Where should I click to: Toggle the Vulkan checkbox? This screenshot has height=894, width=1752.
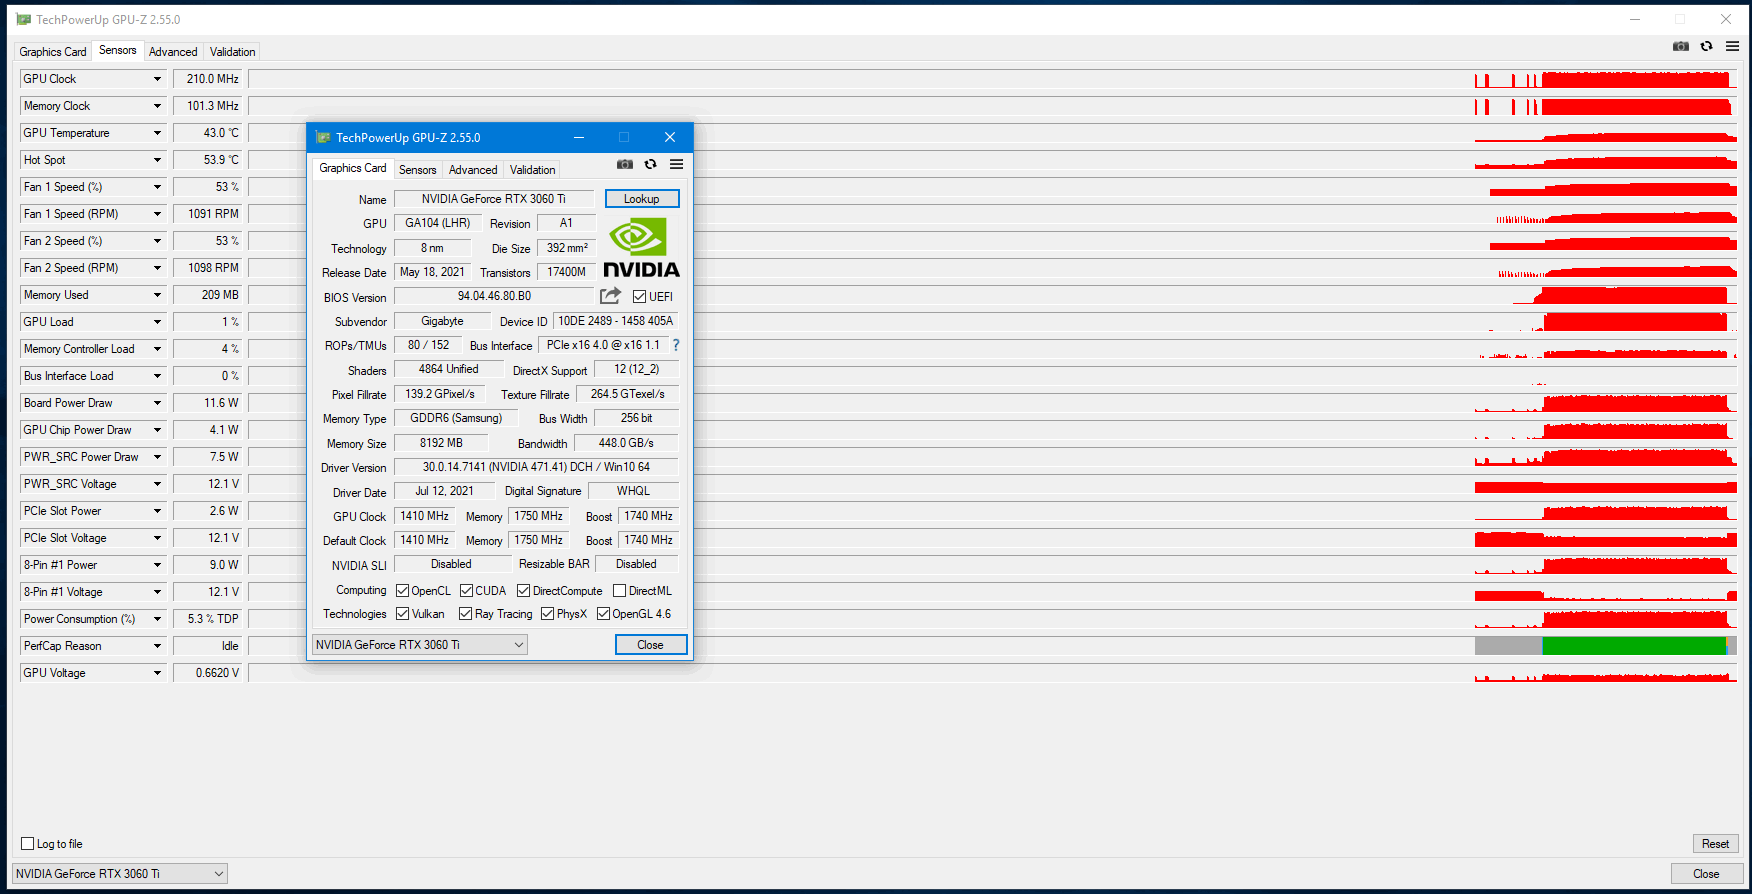pos(402,614)
